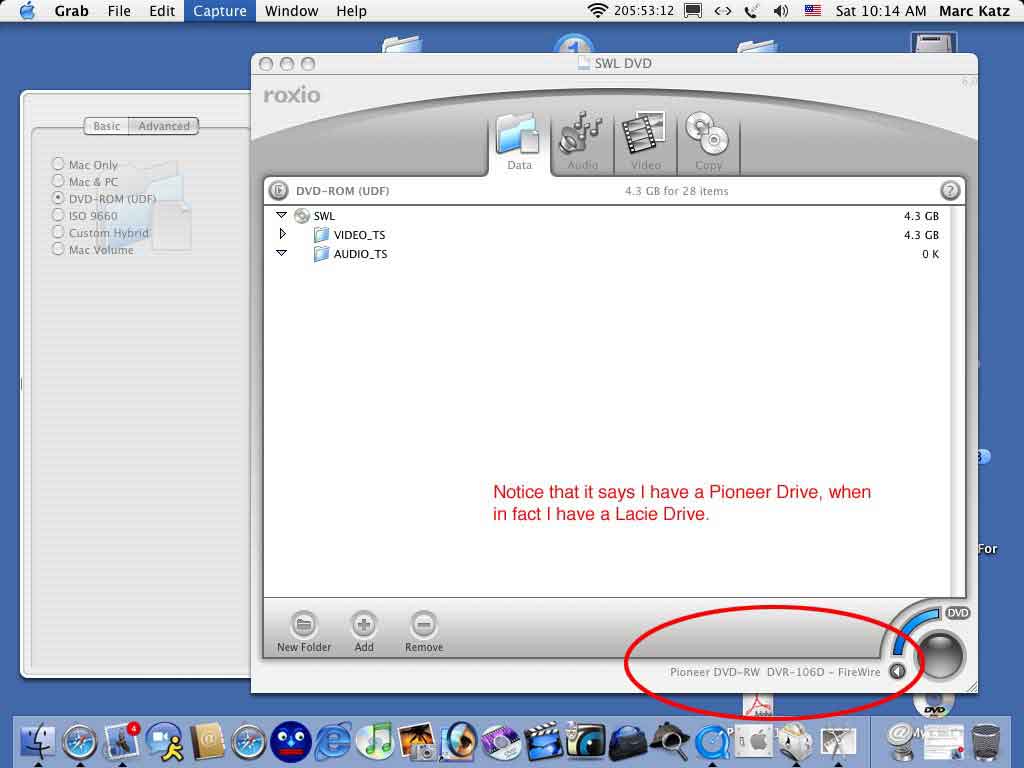
Task: Click the SWL disc icon in the list
Action: pos(302,216)
